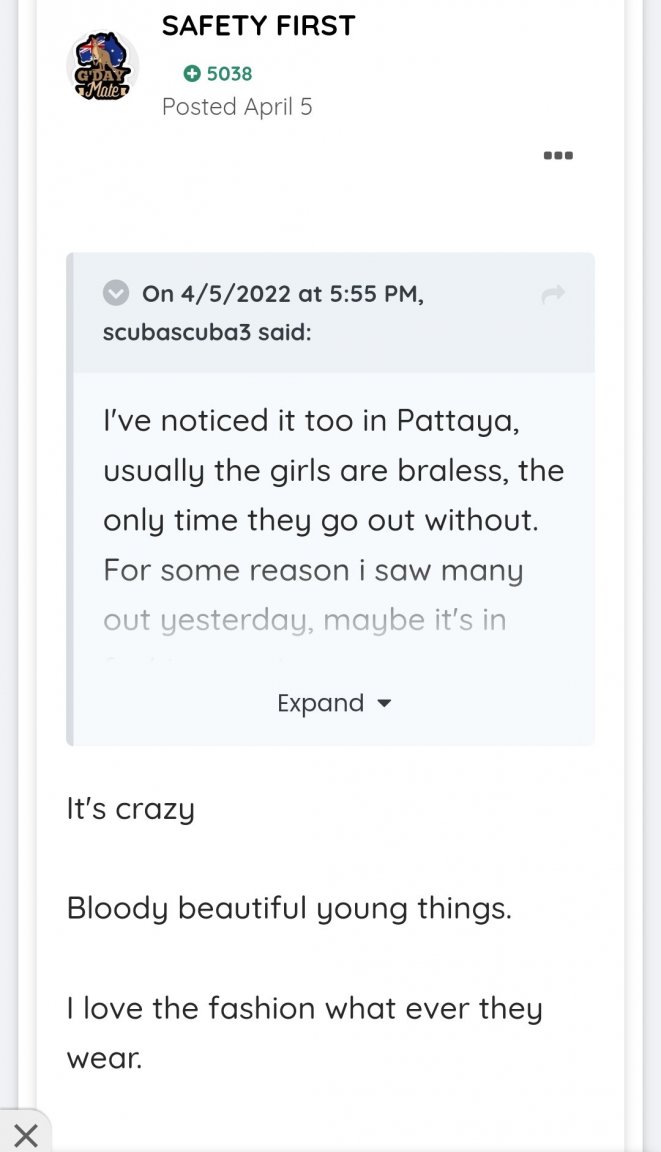This screenshot has height=1152, width=661.
Task: Open the Posted April 5 permalink
Action: [x=237, y=107]
